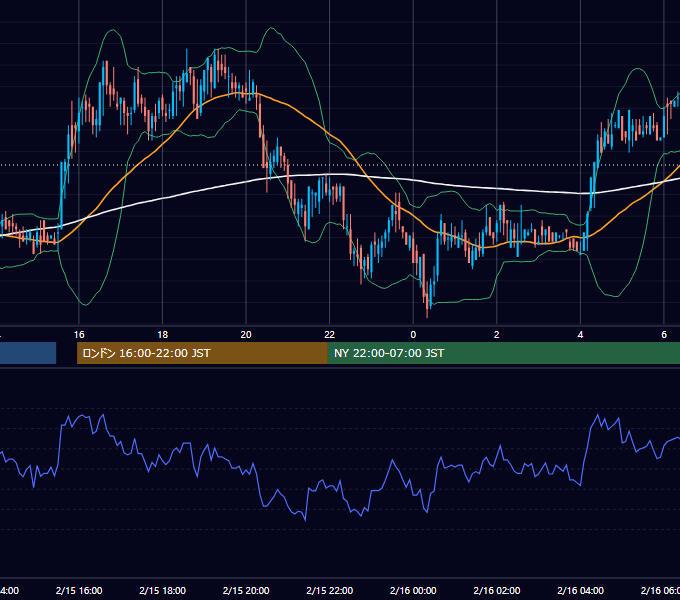Image resolution: width=680 pixels, height=600 pixels.
Task: Click the blue session bar before London
Action: [x=28, y=353]
